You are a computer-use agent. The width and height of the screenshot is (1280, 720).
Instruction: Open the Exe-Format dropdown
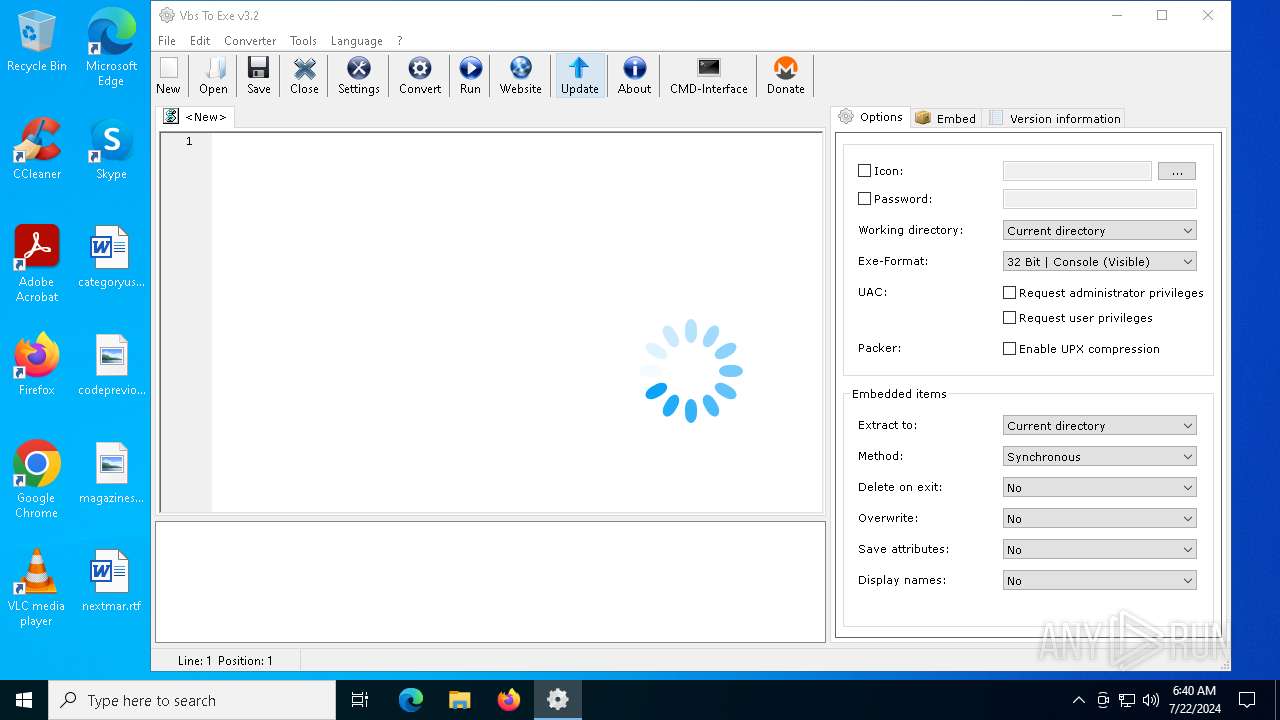(1100, 261)
